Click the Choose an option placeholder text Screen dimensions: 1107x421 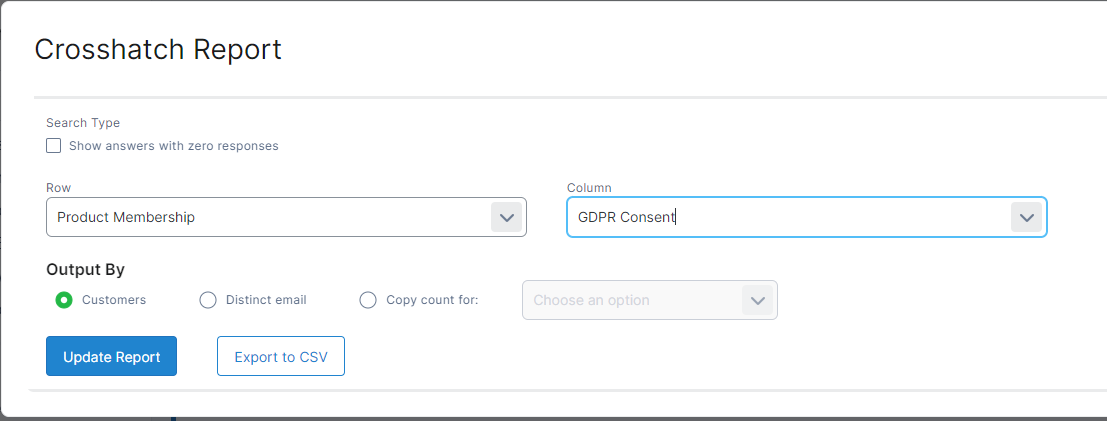pos(591,300)
